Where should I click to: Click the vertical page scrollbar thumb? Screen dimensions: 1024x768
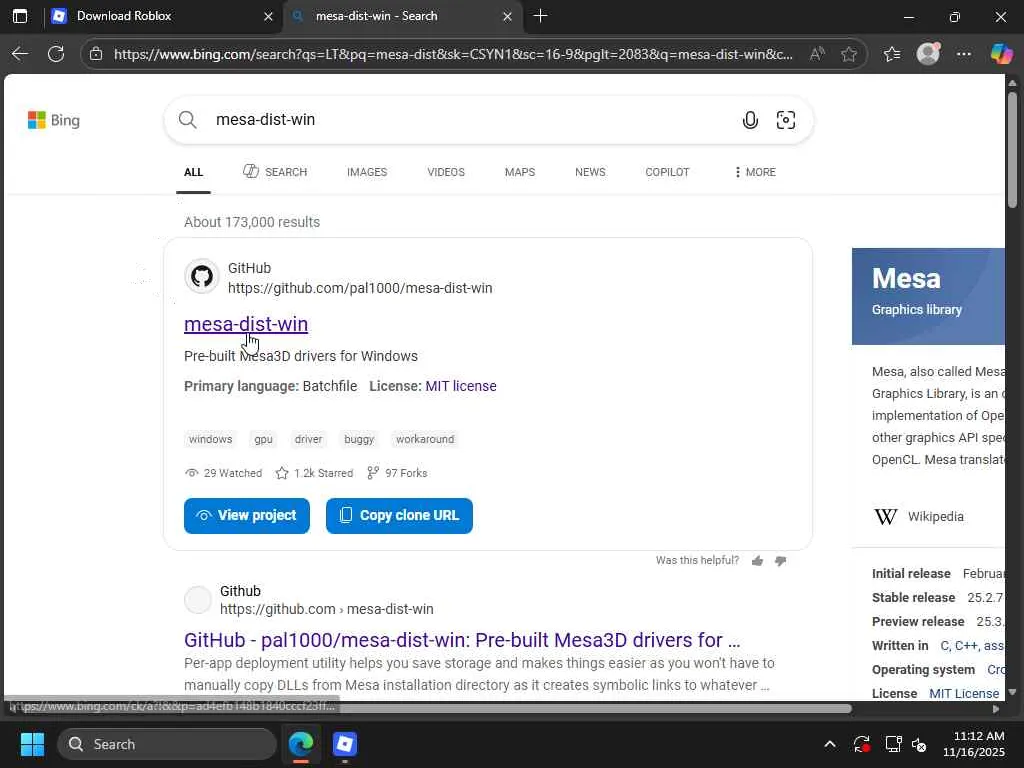(x=1012, y=150)
